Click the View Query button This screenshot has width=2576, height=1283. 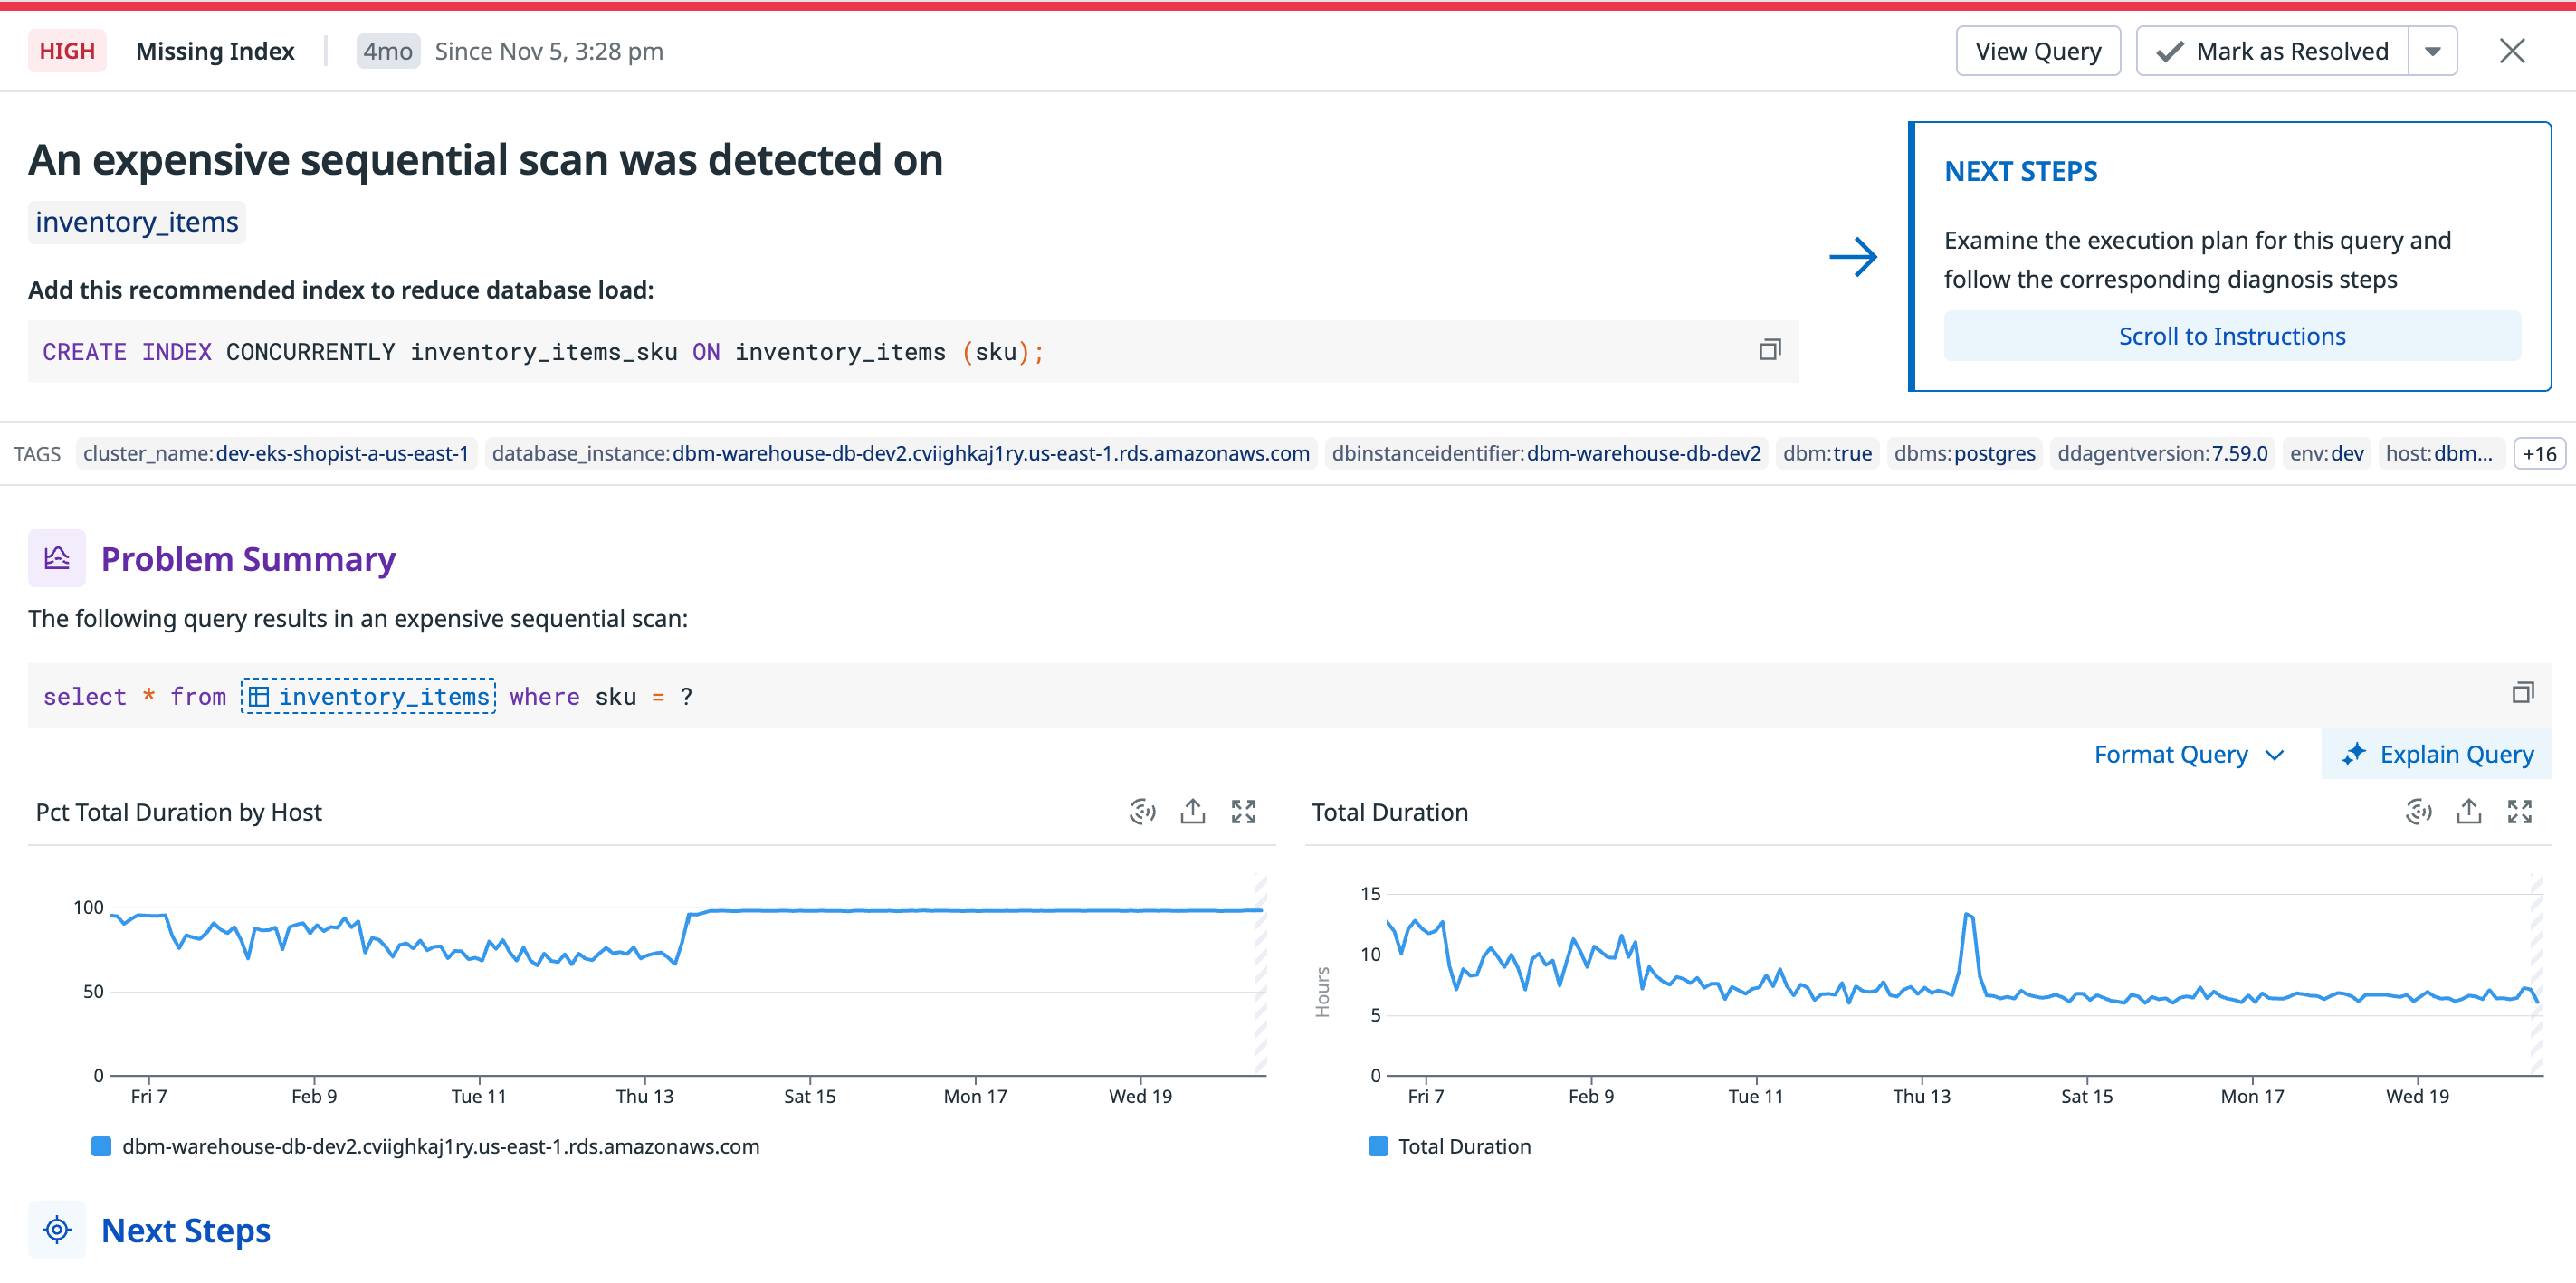coord(2037,51)
